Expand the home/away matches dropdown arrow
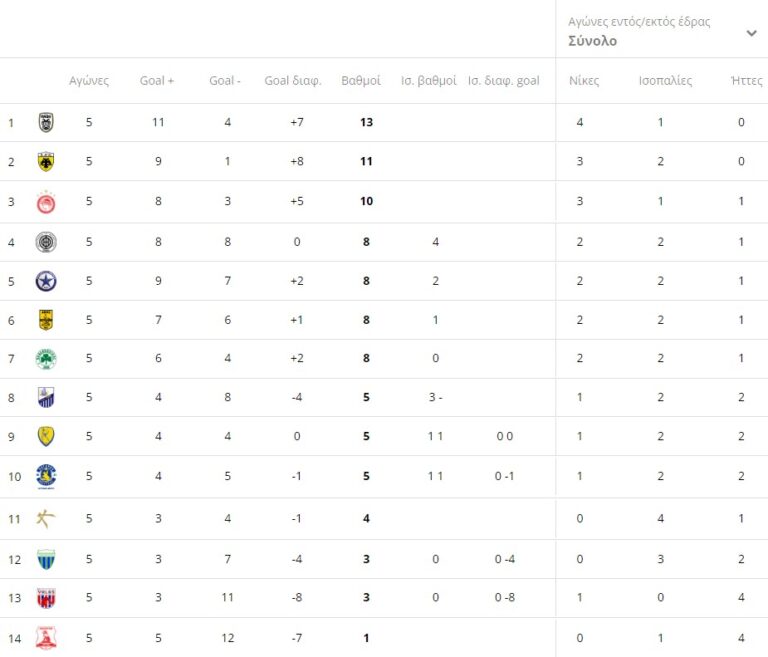Image resolution: width=768 pixels, height=657 pixels. [x=751, y=33]
